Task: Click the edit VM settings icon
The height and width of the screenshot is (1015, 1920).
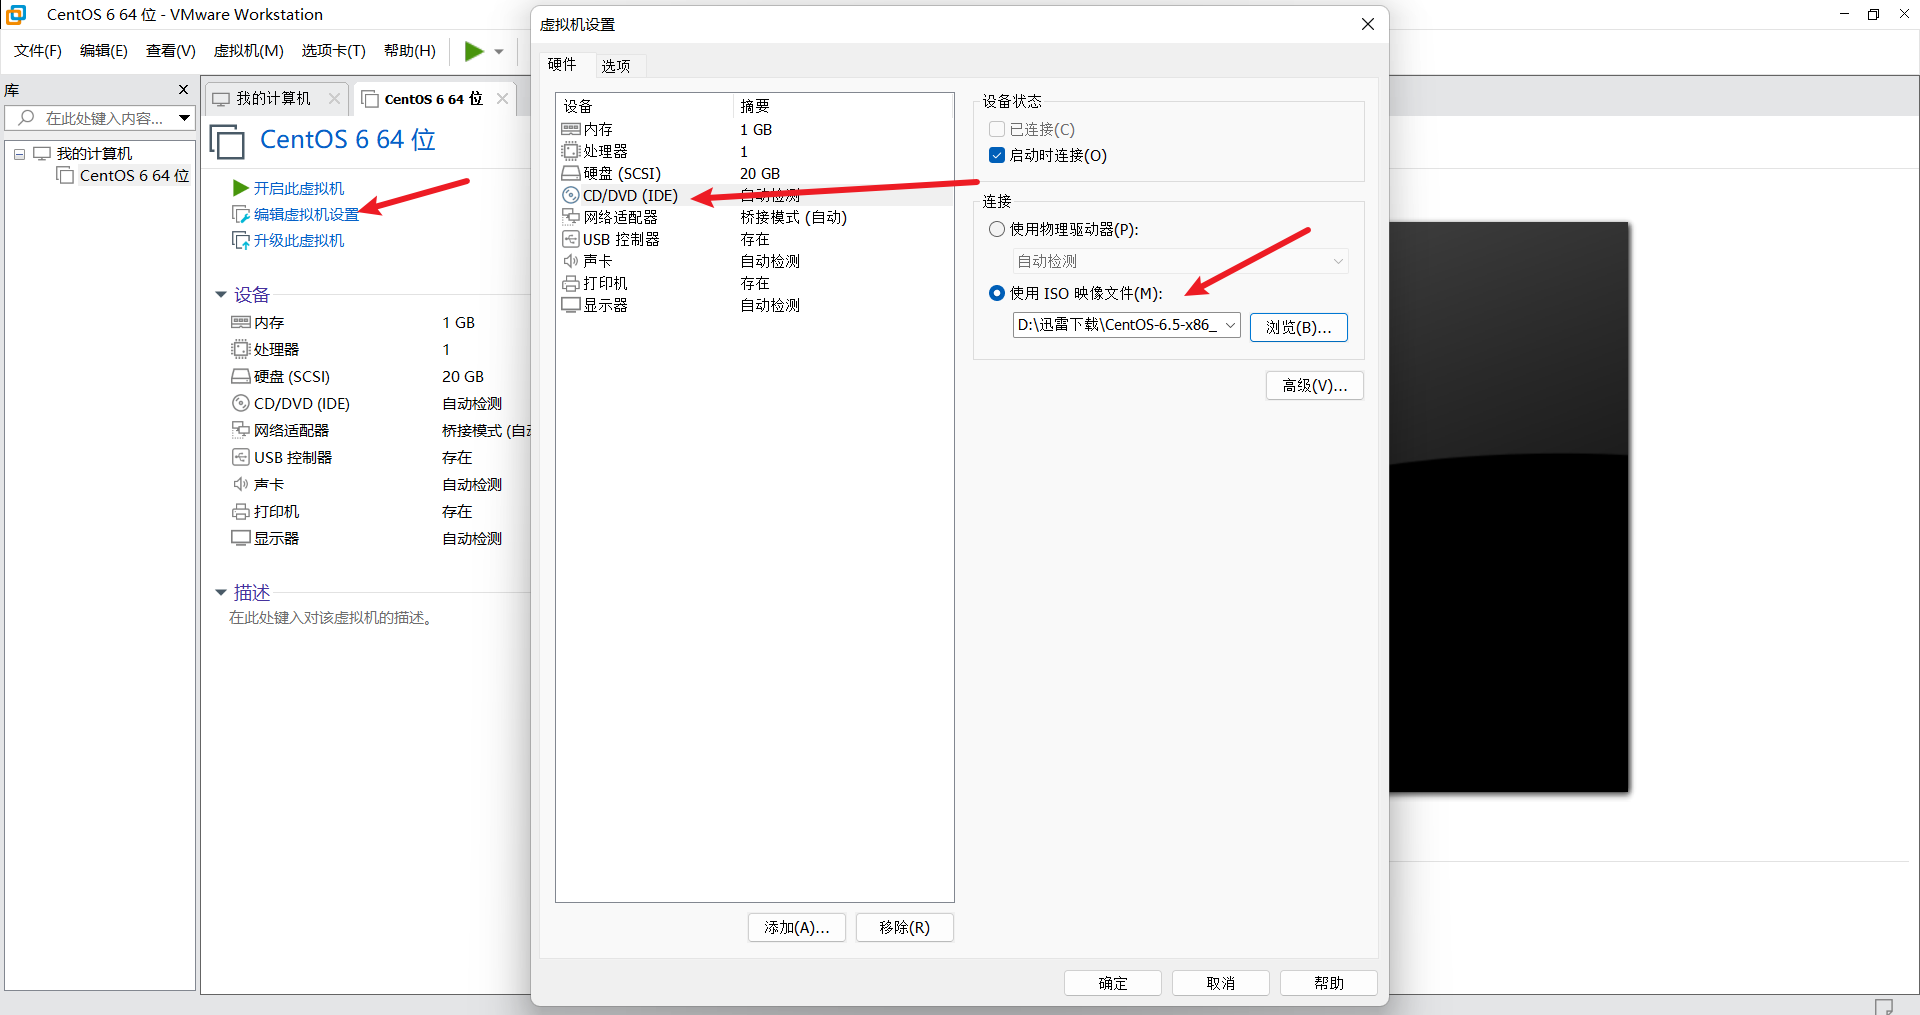Action: (x=241, y=214)
